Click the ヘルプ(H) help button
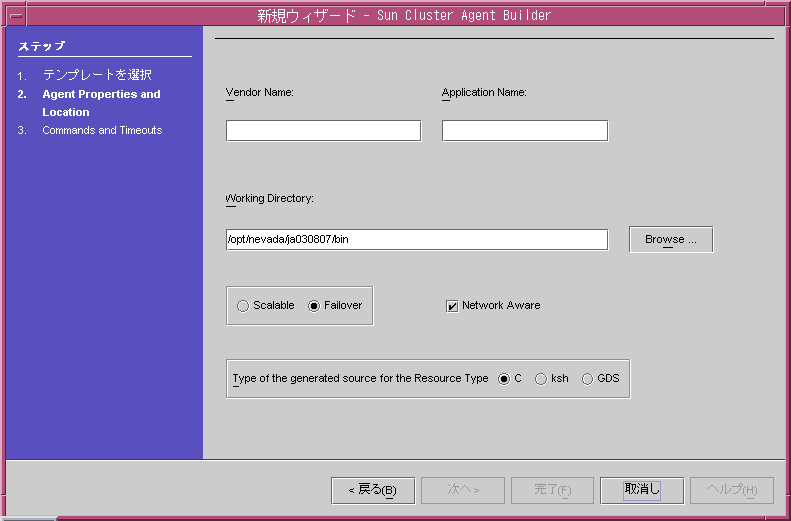791x521 pixels. coord(732,490)
